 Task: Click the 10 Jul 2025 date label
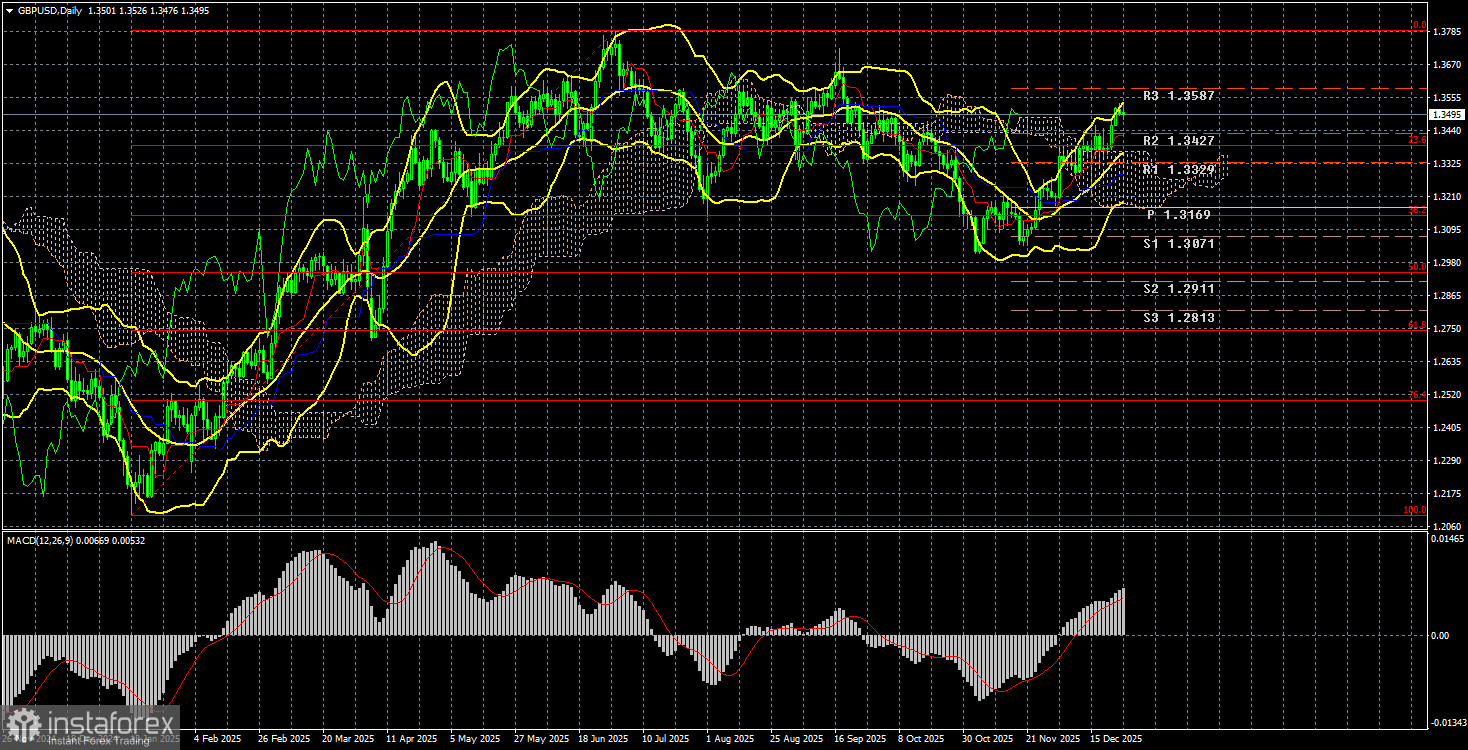click(x=666, y=740)
